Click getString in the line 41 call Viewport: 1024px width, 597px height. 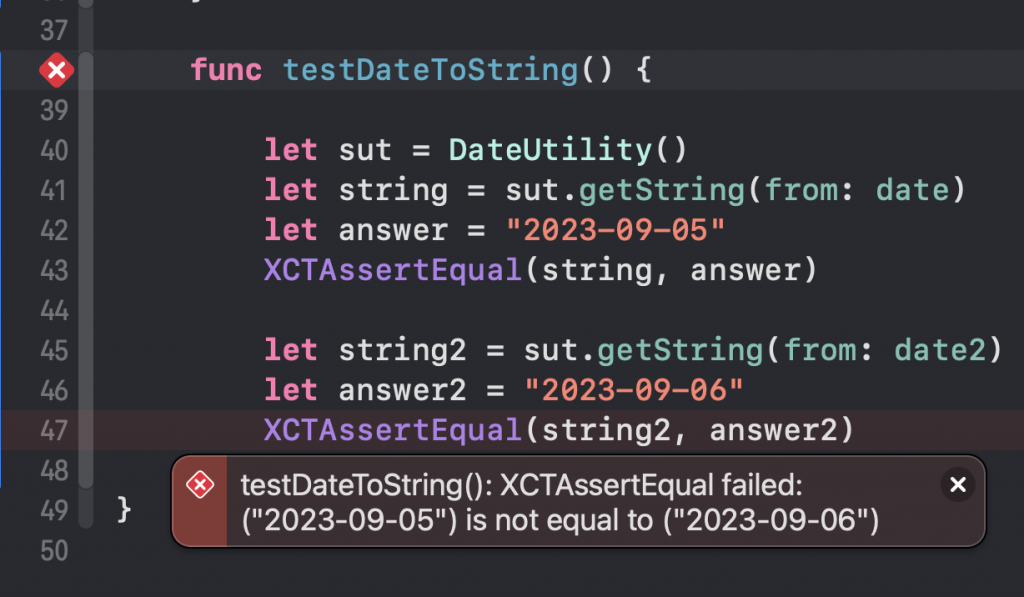(662, 190)
